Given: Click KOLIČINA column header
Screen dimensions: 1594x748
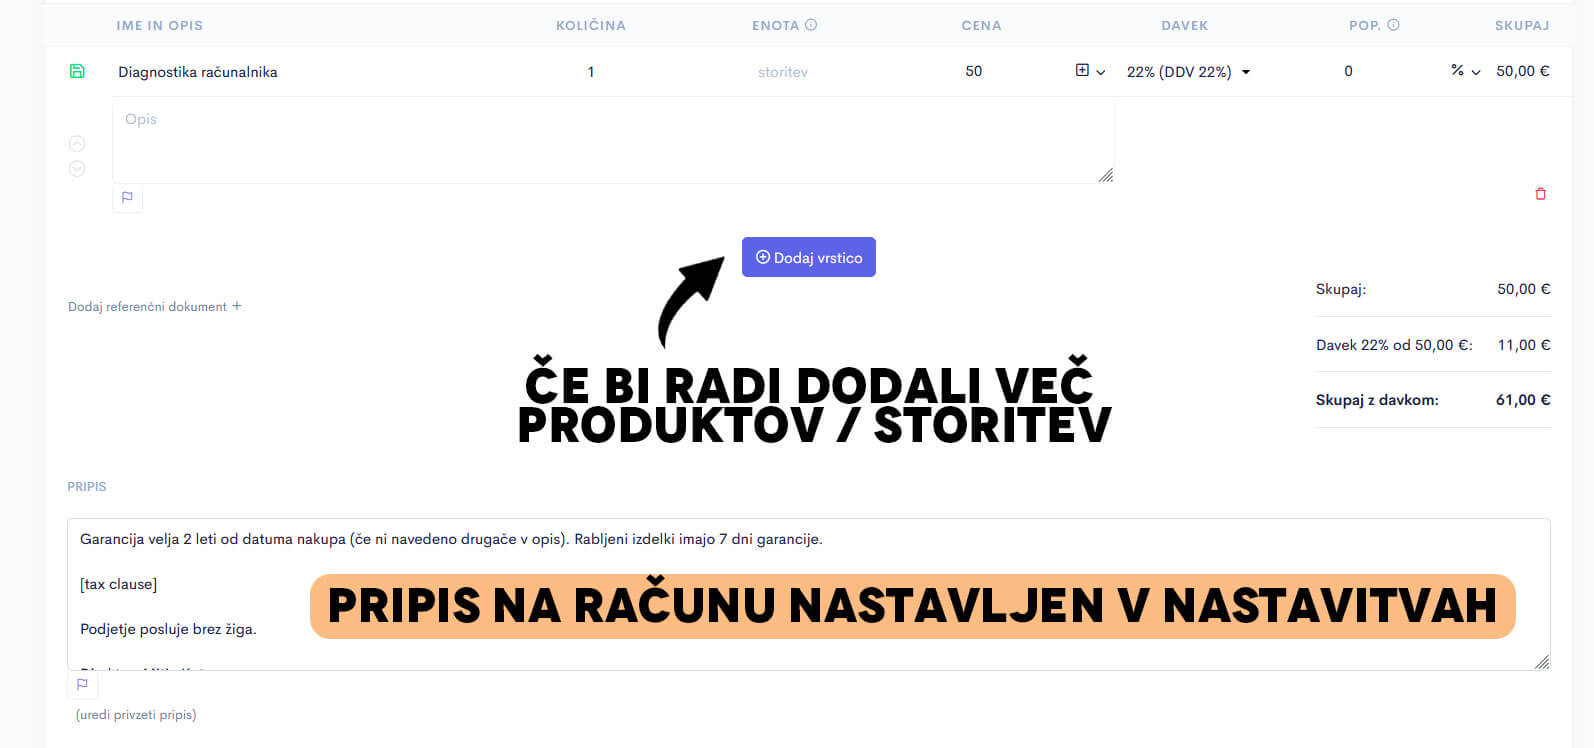Looking at the screenshot, I should [591, 26].
